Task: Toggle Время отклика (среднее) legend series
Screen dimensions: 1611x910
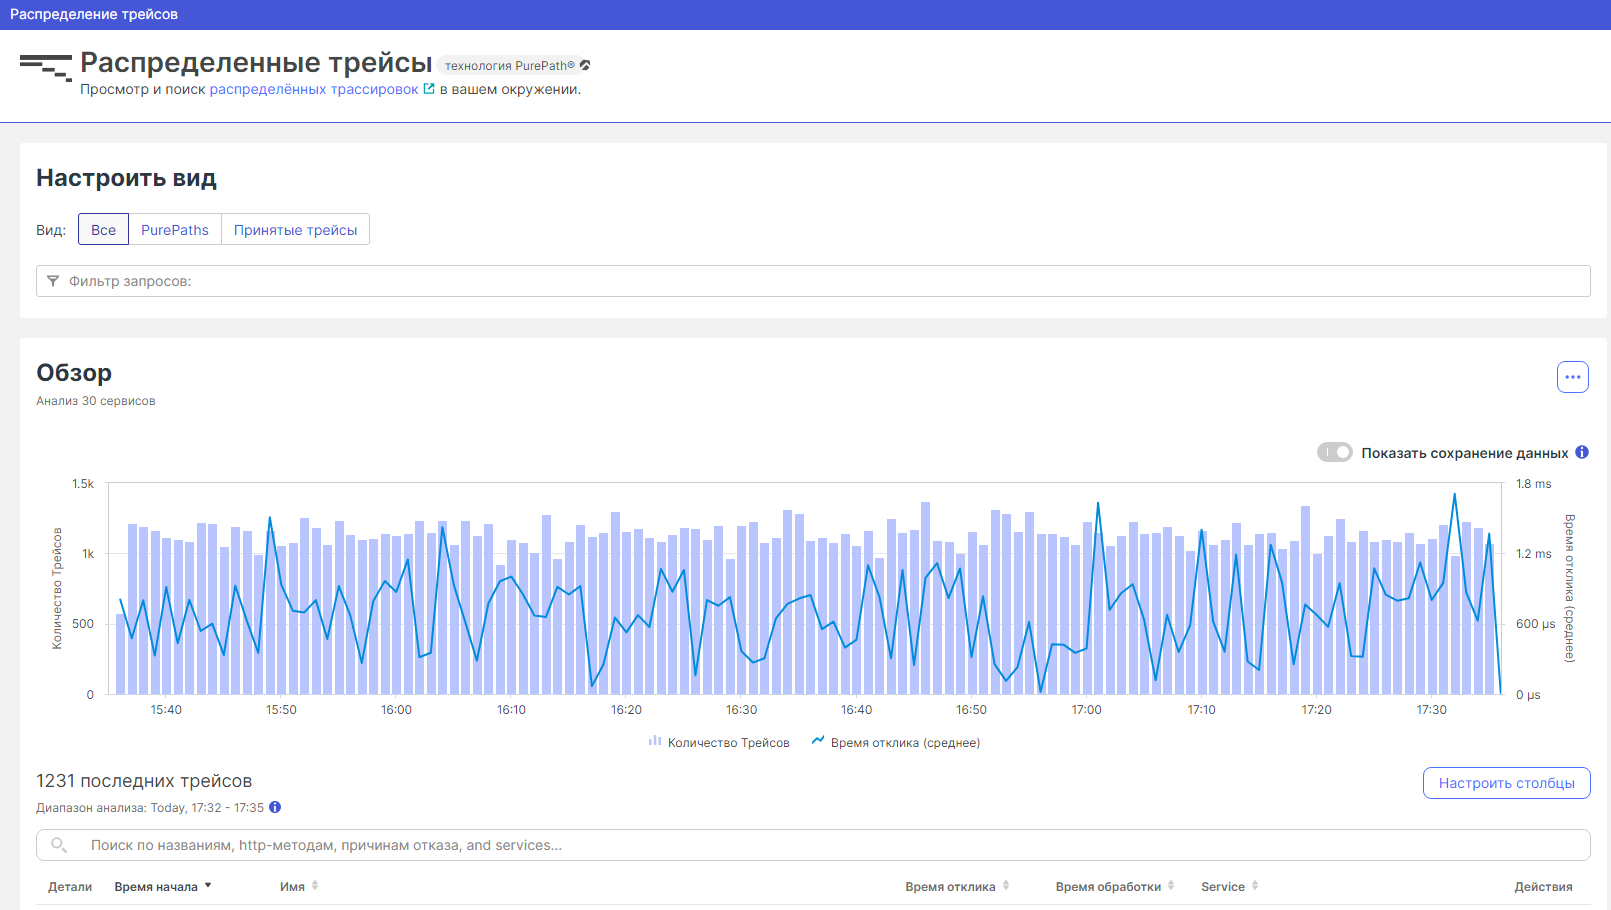Action: 896,742
